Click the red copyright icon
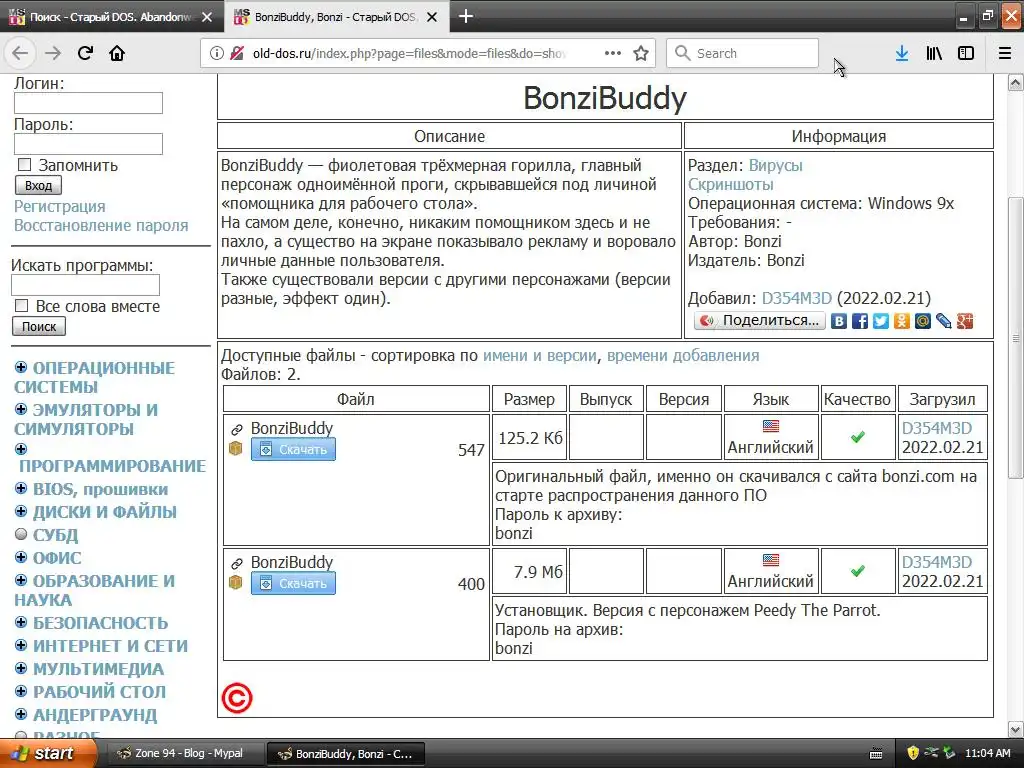The image size is (1024, 768). [x=237, y=698]
